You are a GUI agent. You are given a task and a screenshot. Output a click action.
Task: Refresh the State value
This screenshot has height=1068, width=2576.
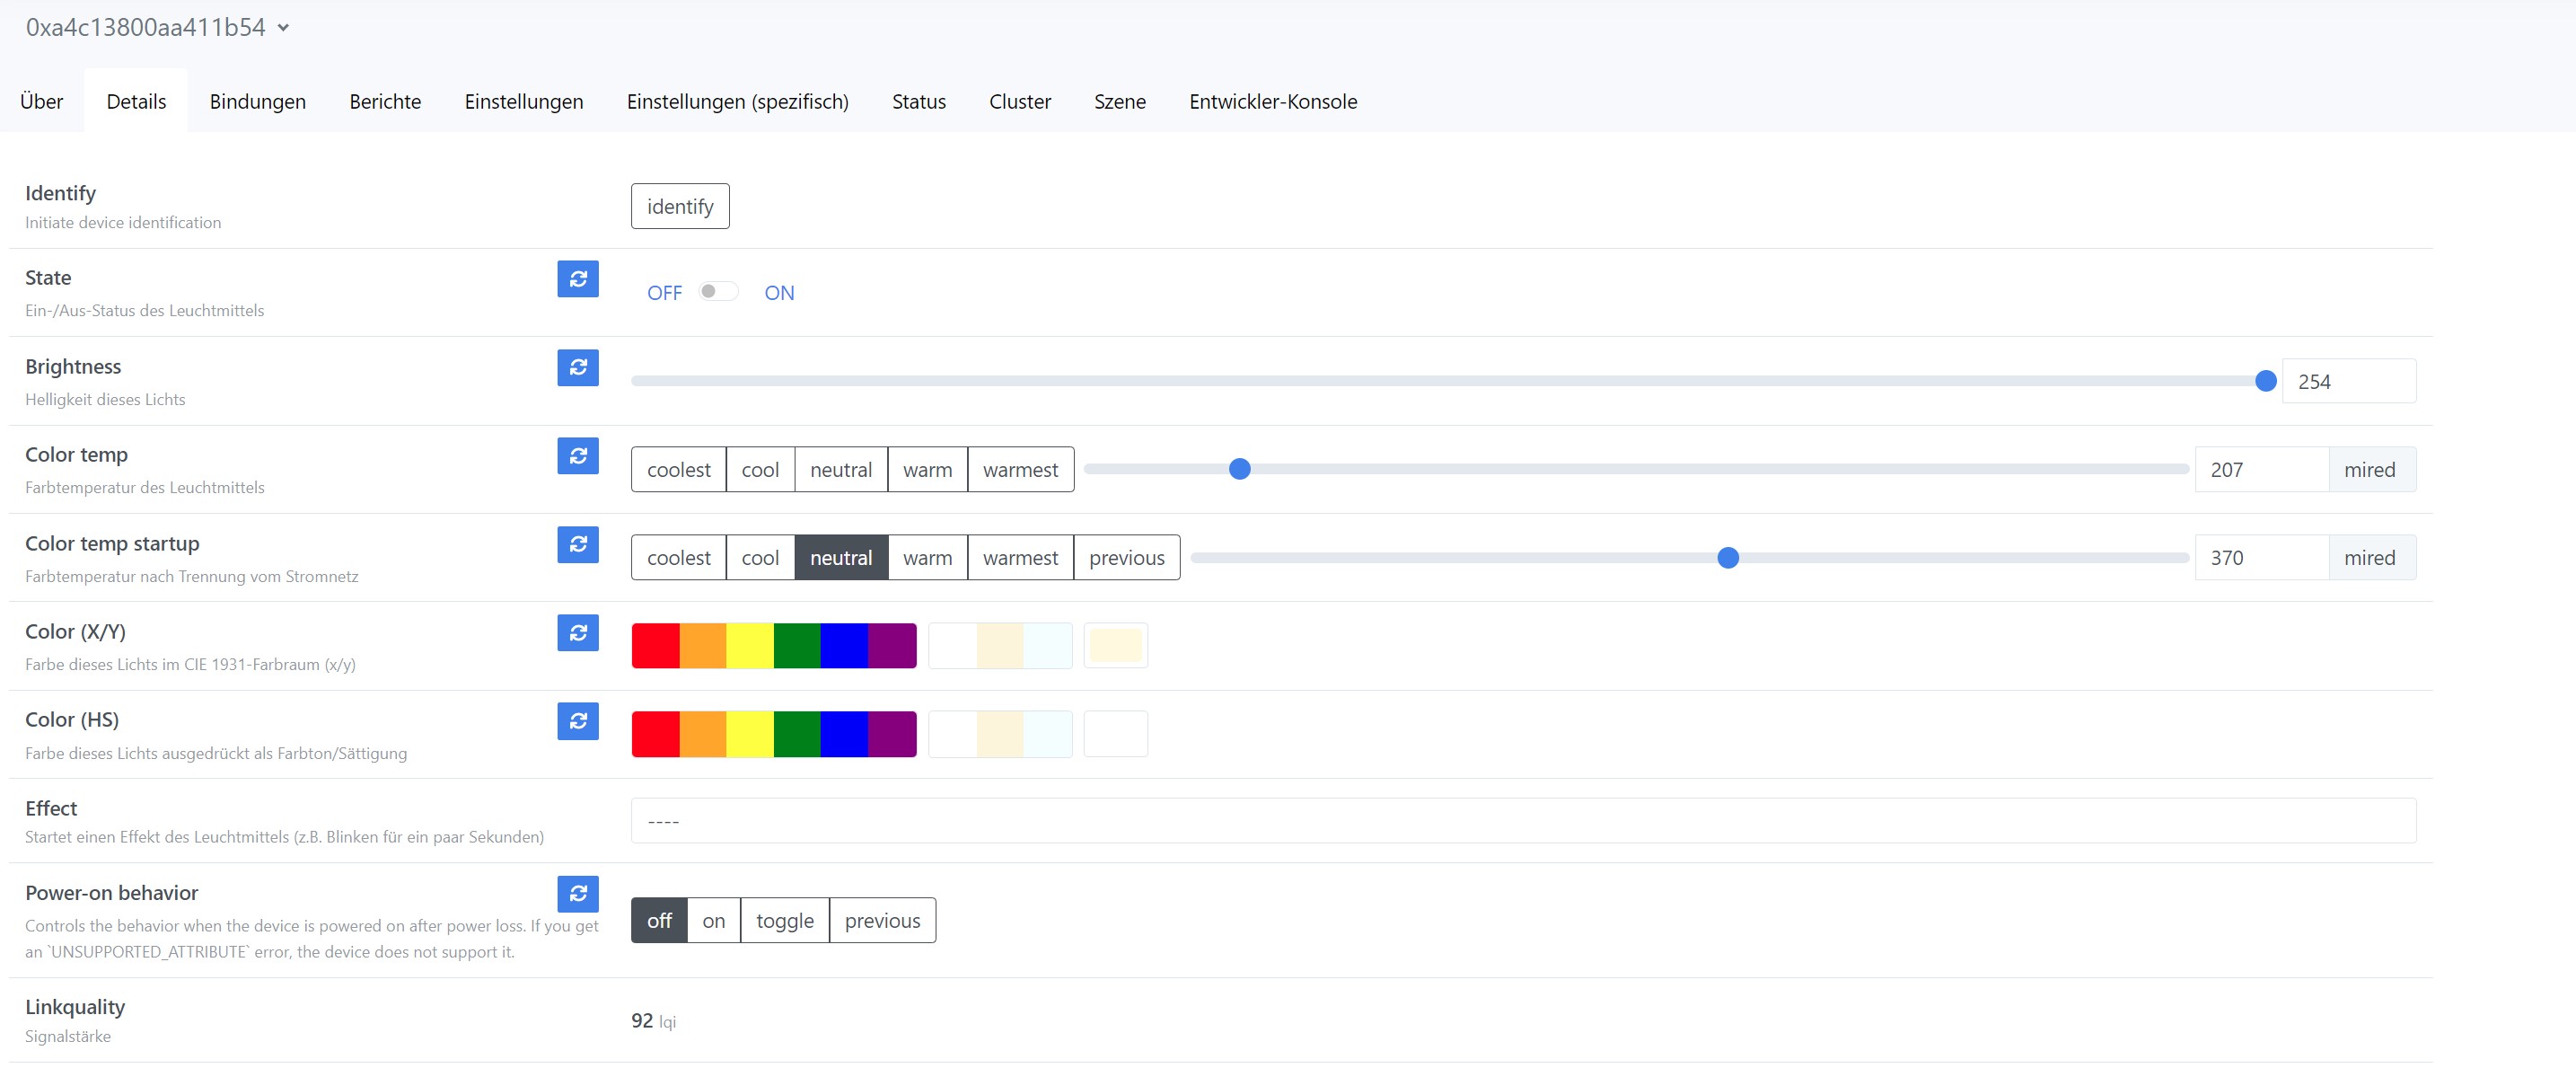pos(578,279)
